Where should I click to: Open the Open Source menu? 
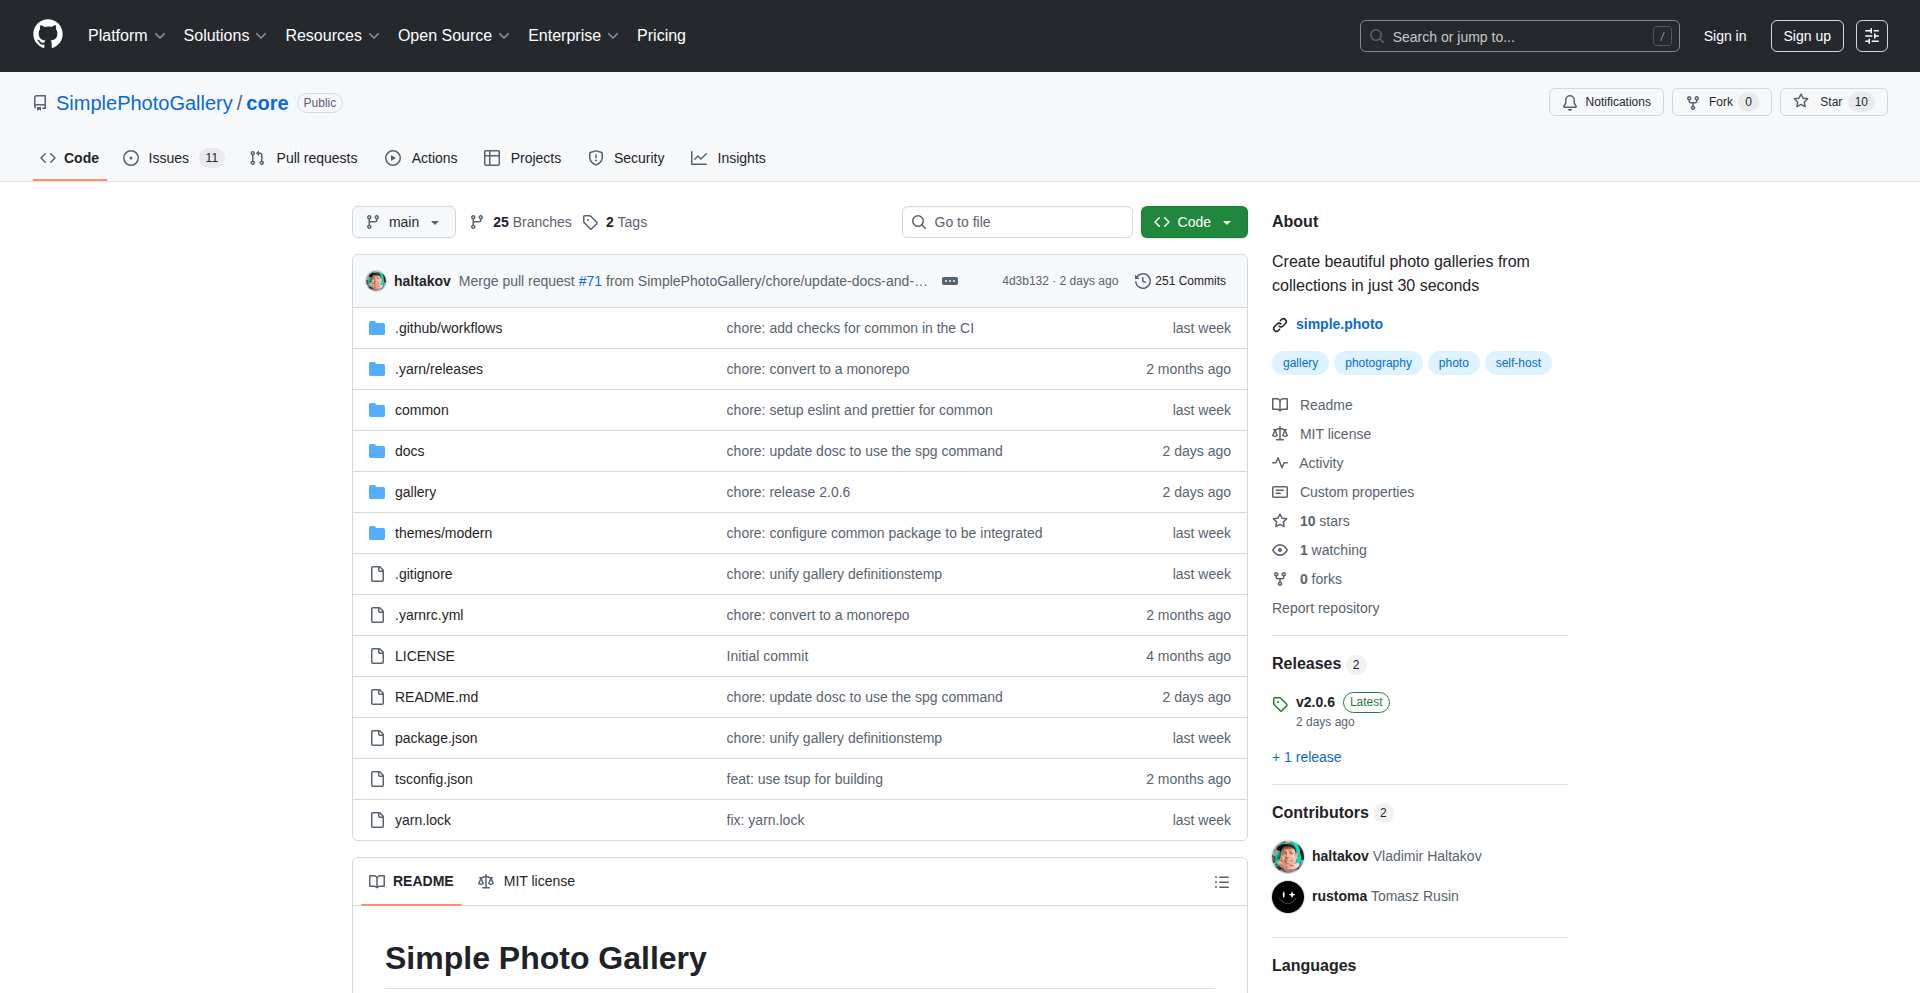[453, 36]
